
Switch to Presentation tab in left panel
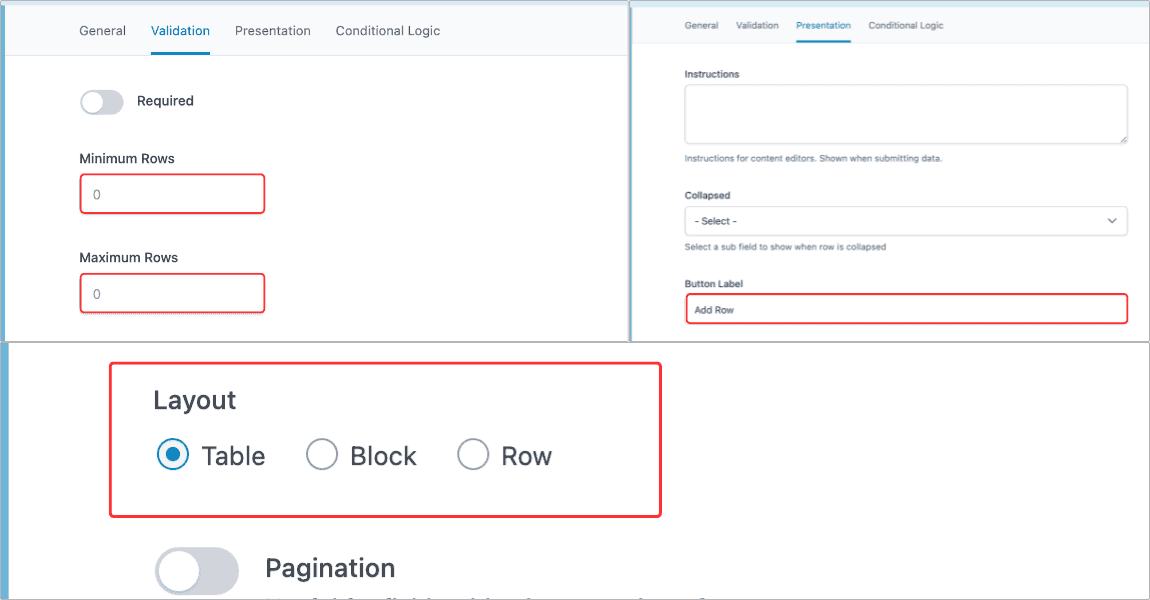273,31
